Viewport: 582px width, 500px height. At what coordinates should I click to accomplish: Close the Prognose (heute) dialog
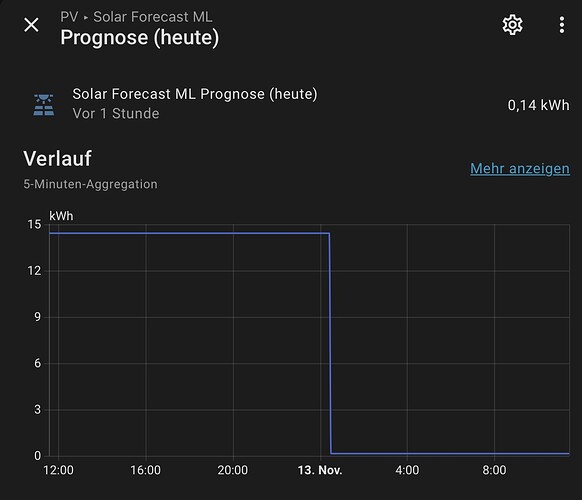click(31, 25)
